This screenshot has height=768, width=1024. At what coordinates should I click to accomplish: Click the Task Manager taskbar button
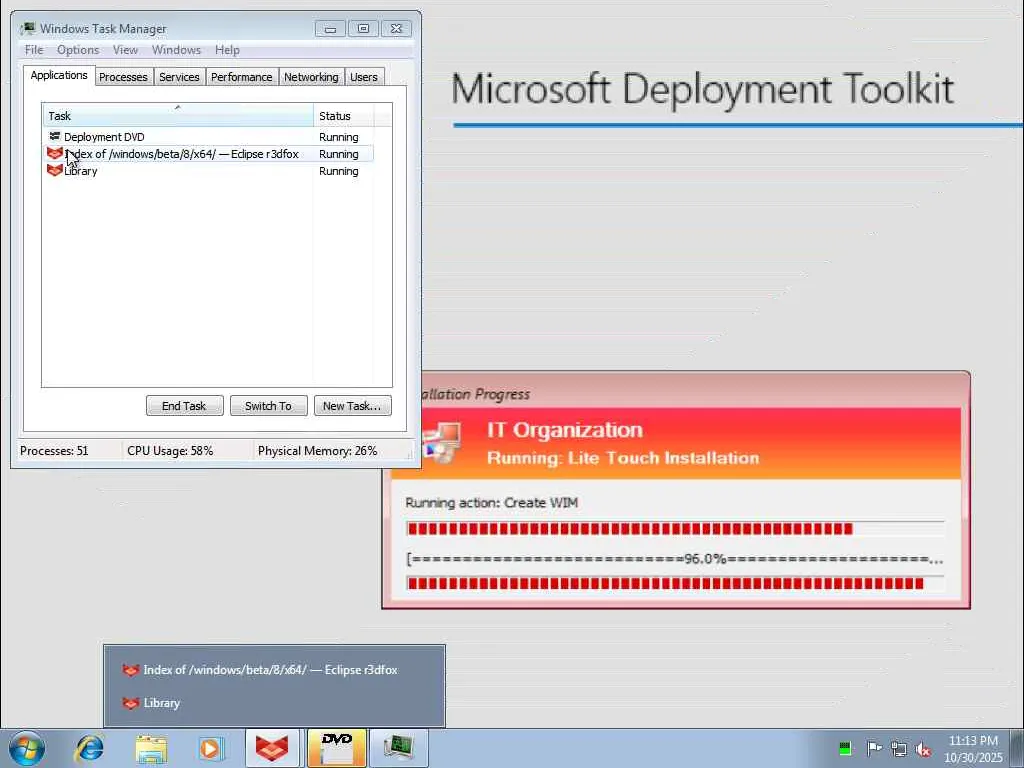pos(398,748)
